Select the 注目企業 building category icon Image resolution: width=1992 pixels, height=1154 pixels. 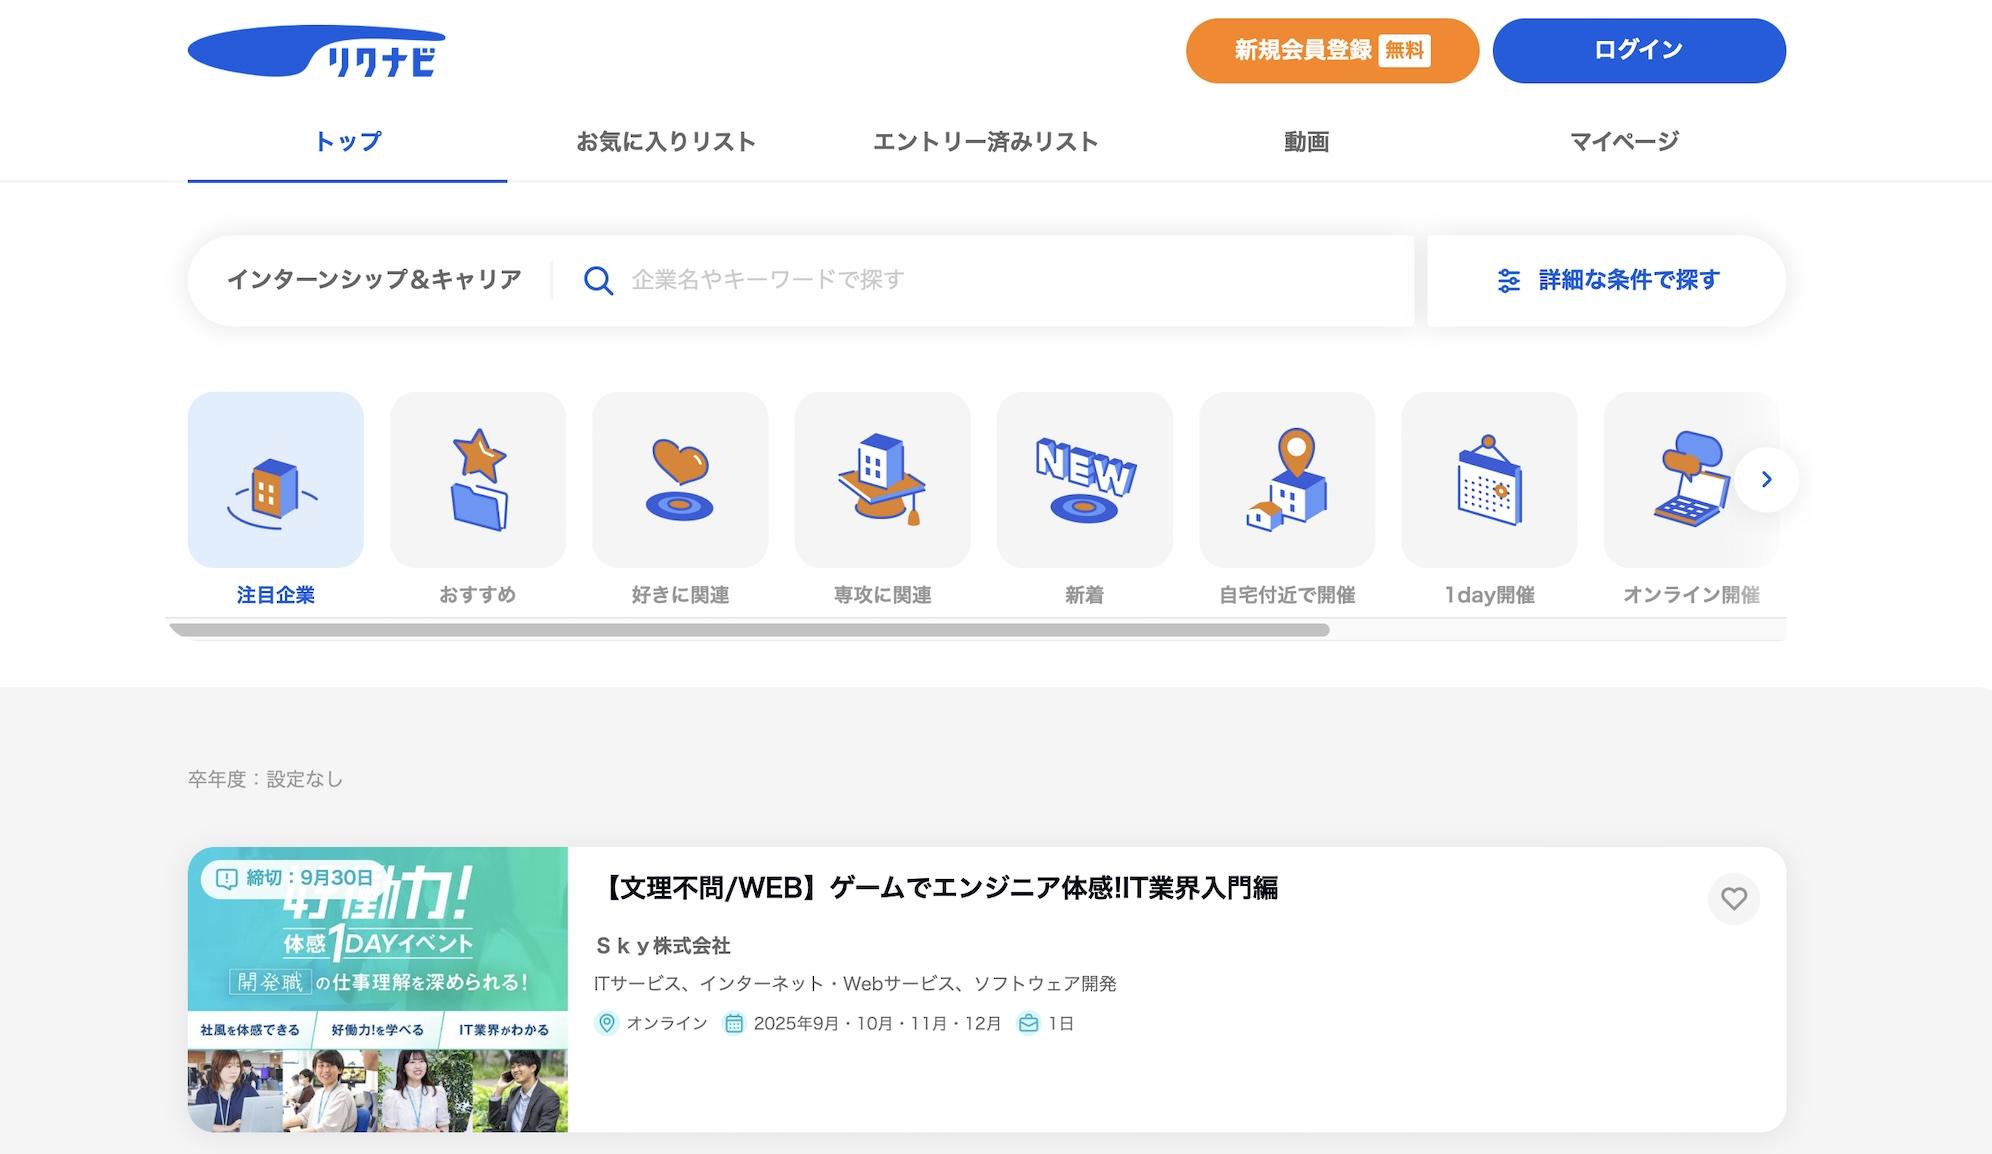(x=275, y=480)
